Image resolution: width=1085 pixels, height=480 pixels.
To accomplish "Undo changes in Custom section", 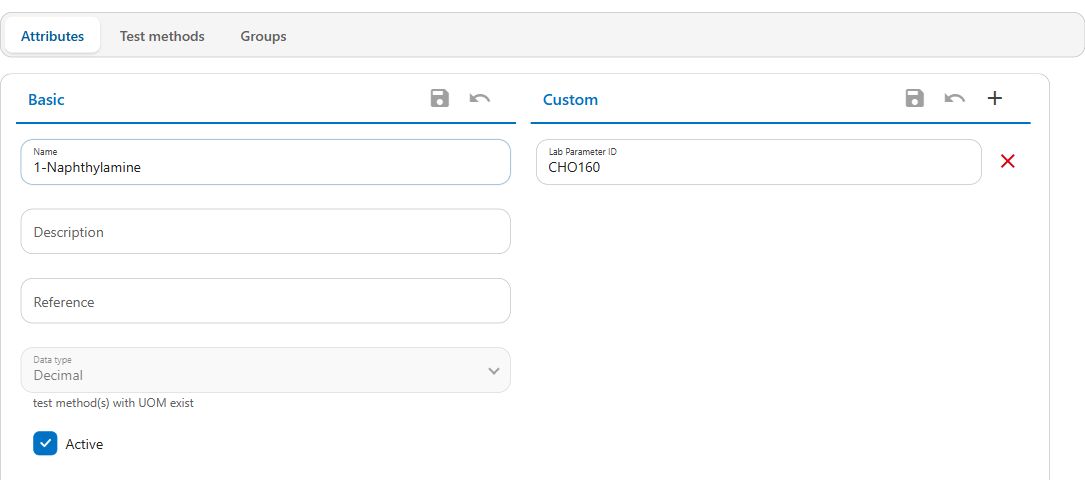I will (955, 98).
